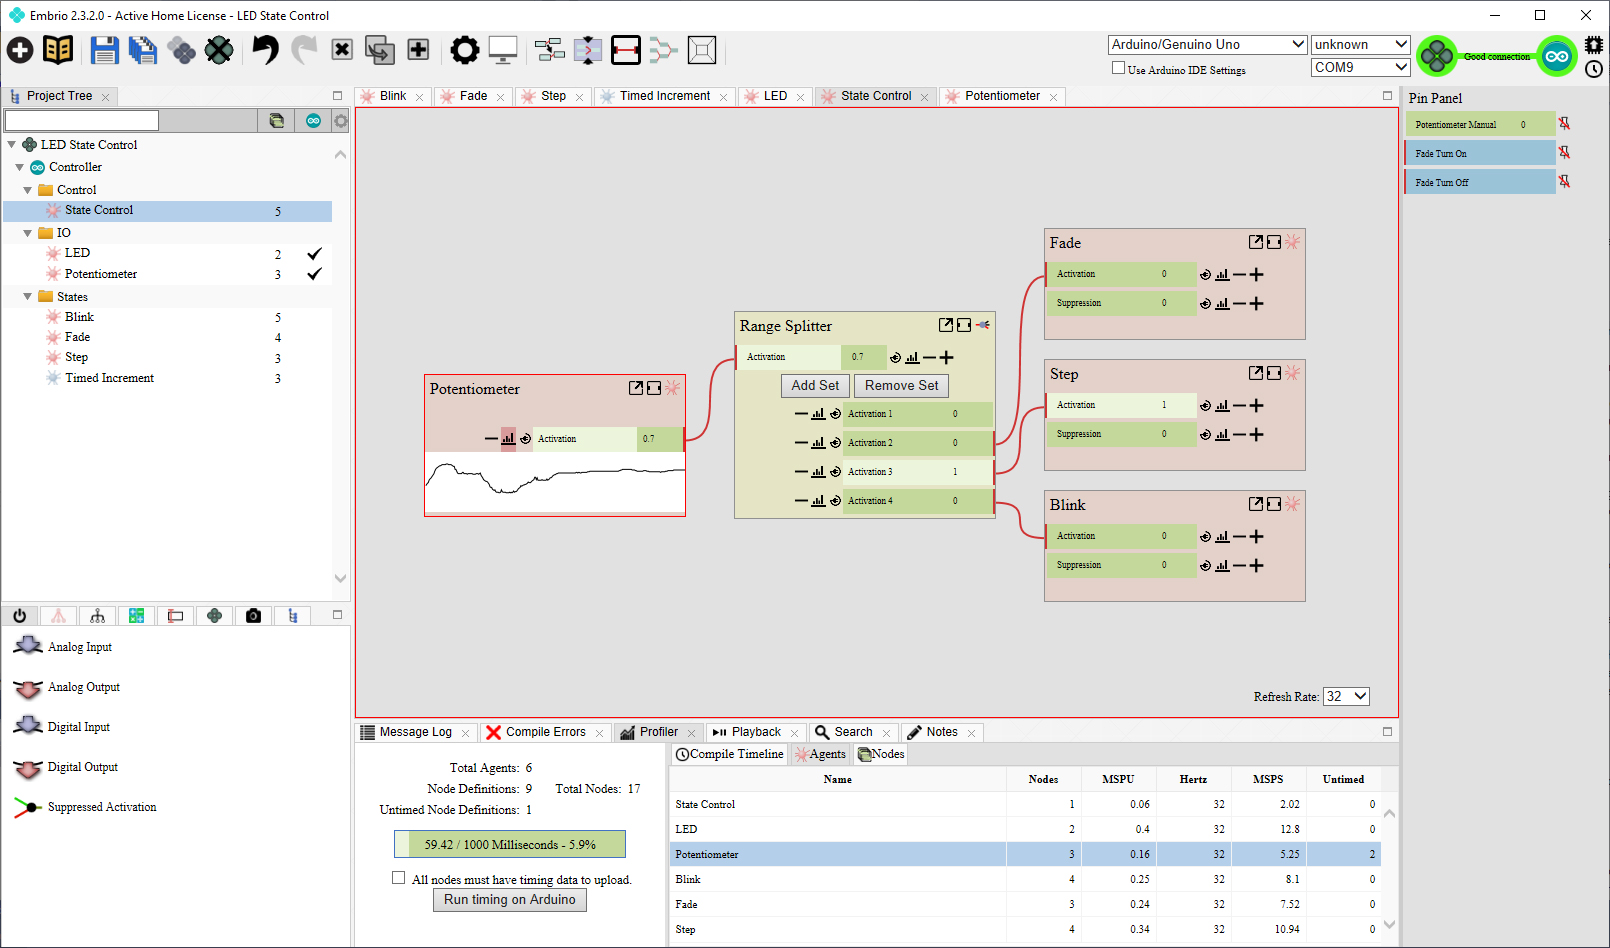
Task: Click the Potentiometer Manual value slider
Action: [1480, 124]
